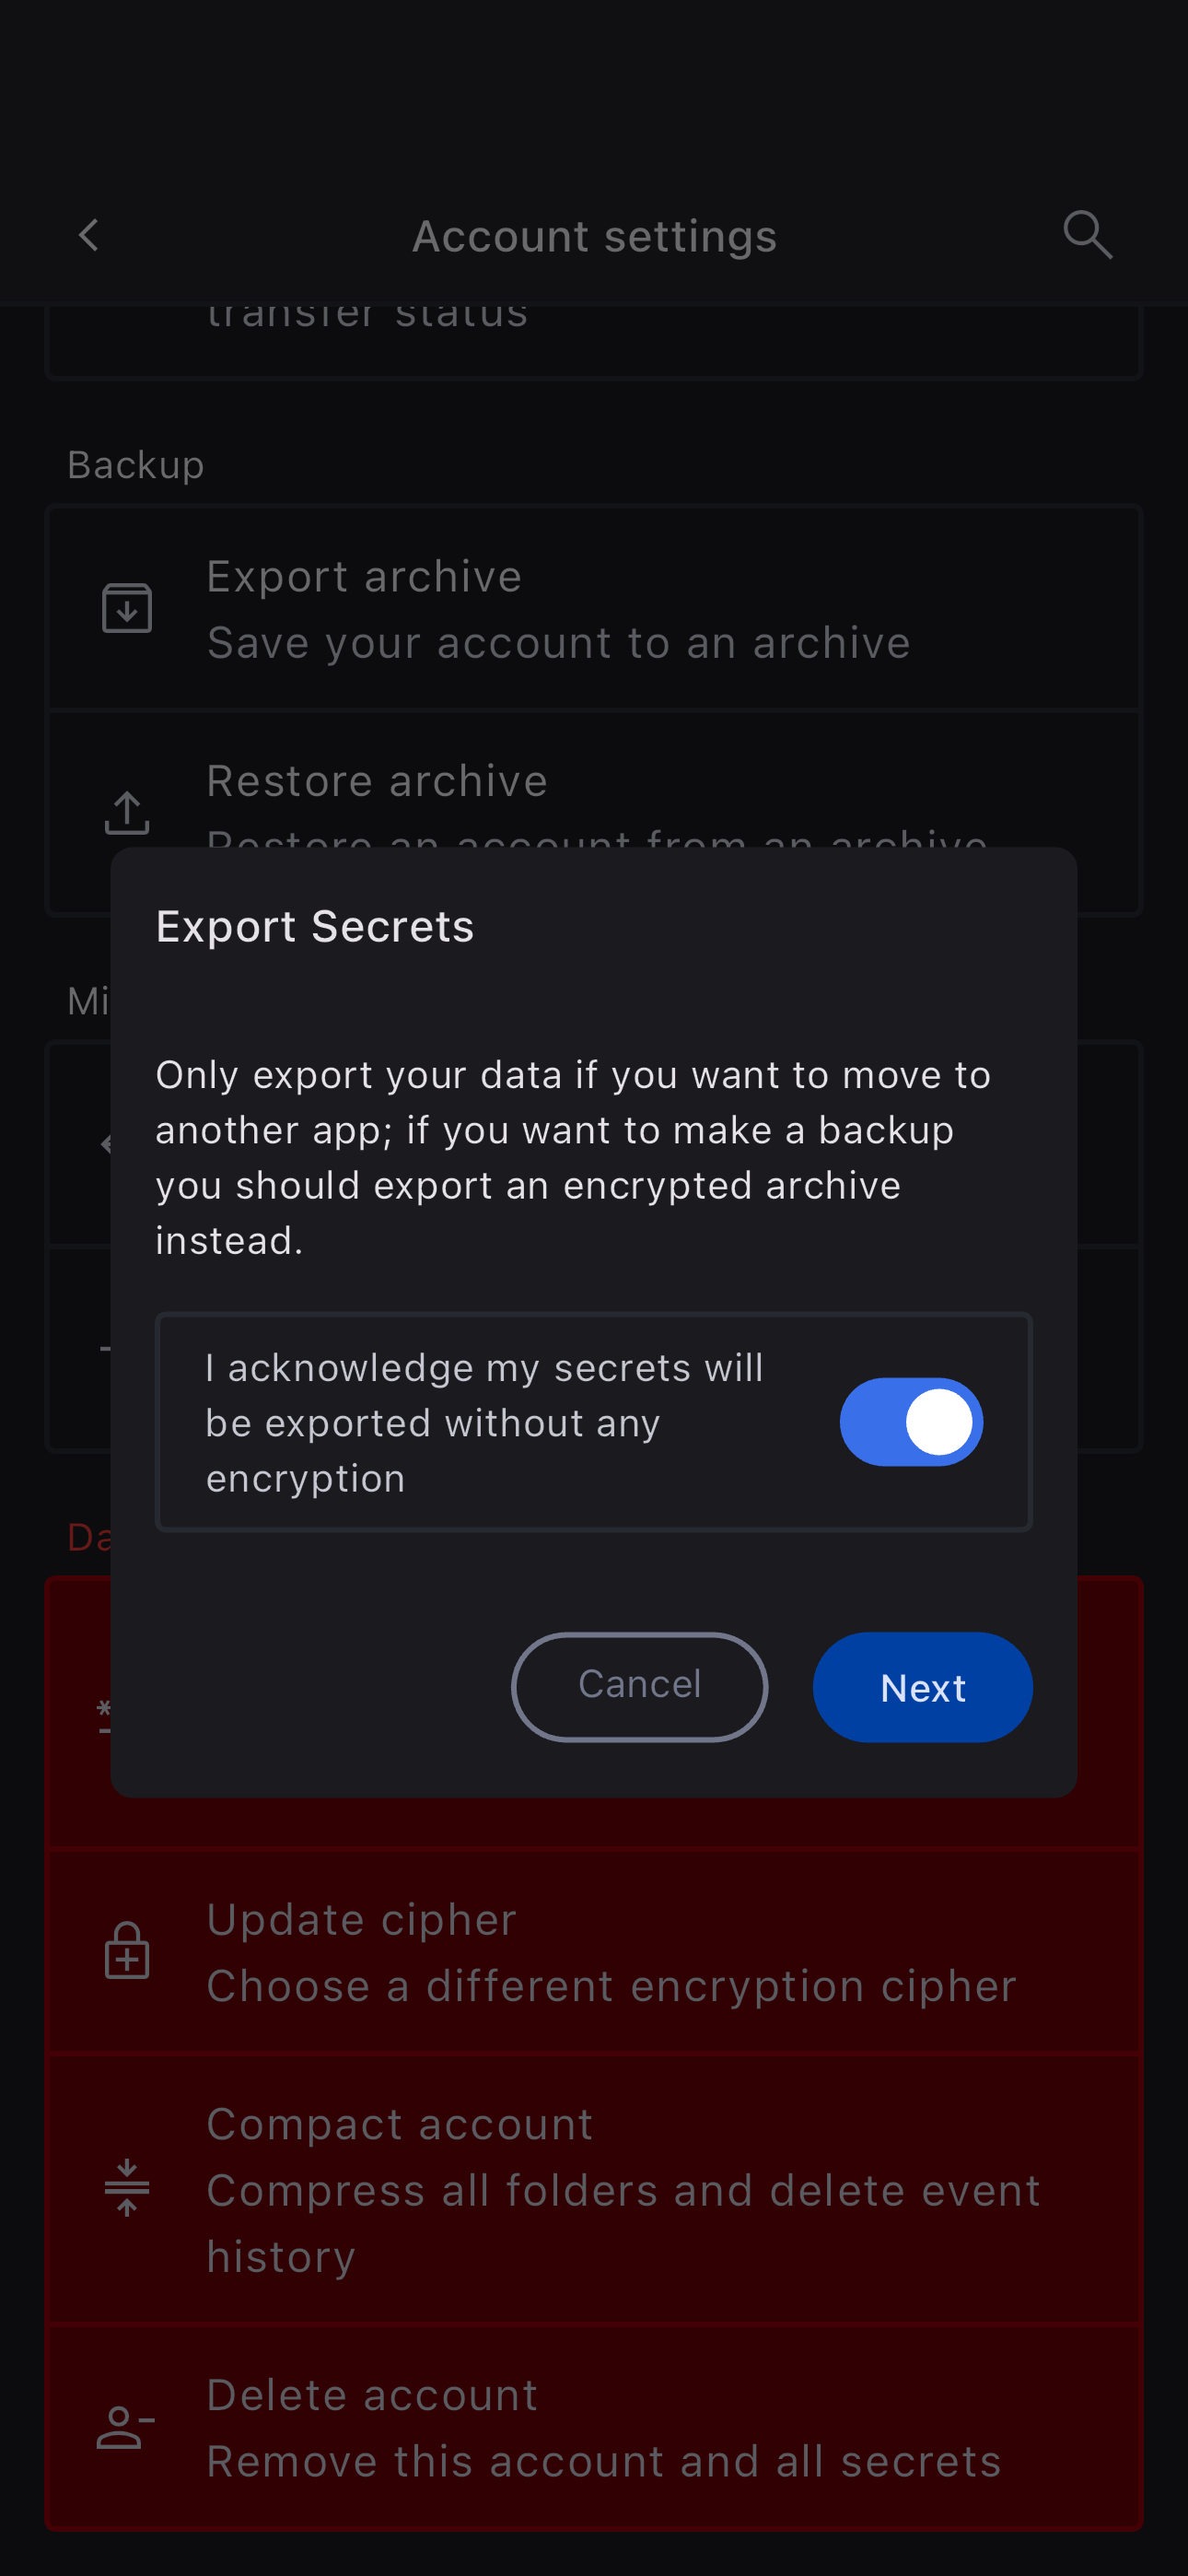Click the Export Secrets dialog title
The height and width of the screenshot is (2576, 1188).
[x=315, y=926]
